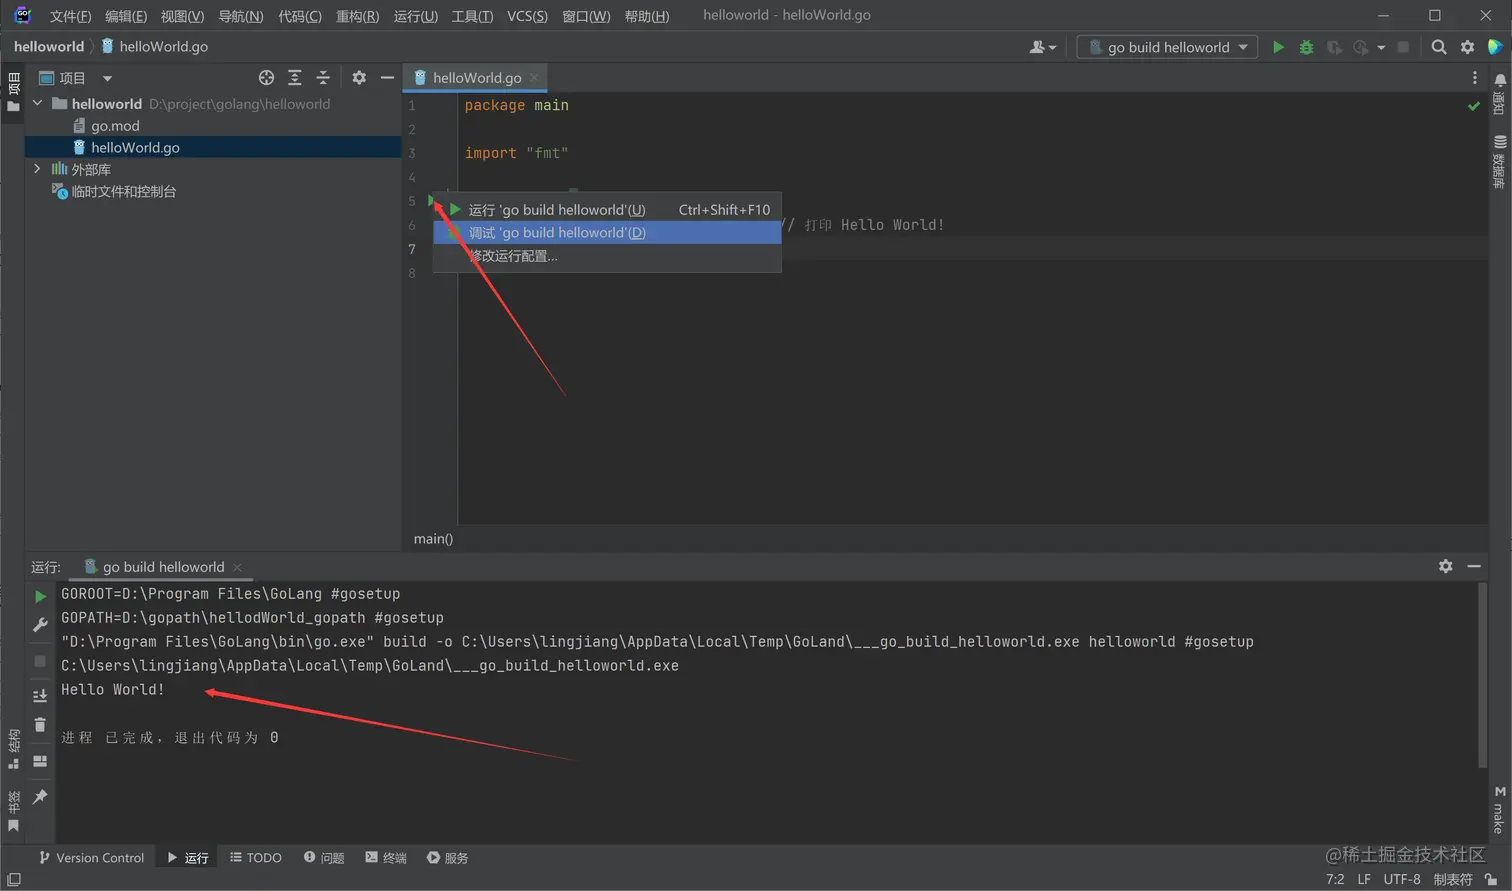Clear console with trash icon

point(40,725)
